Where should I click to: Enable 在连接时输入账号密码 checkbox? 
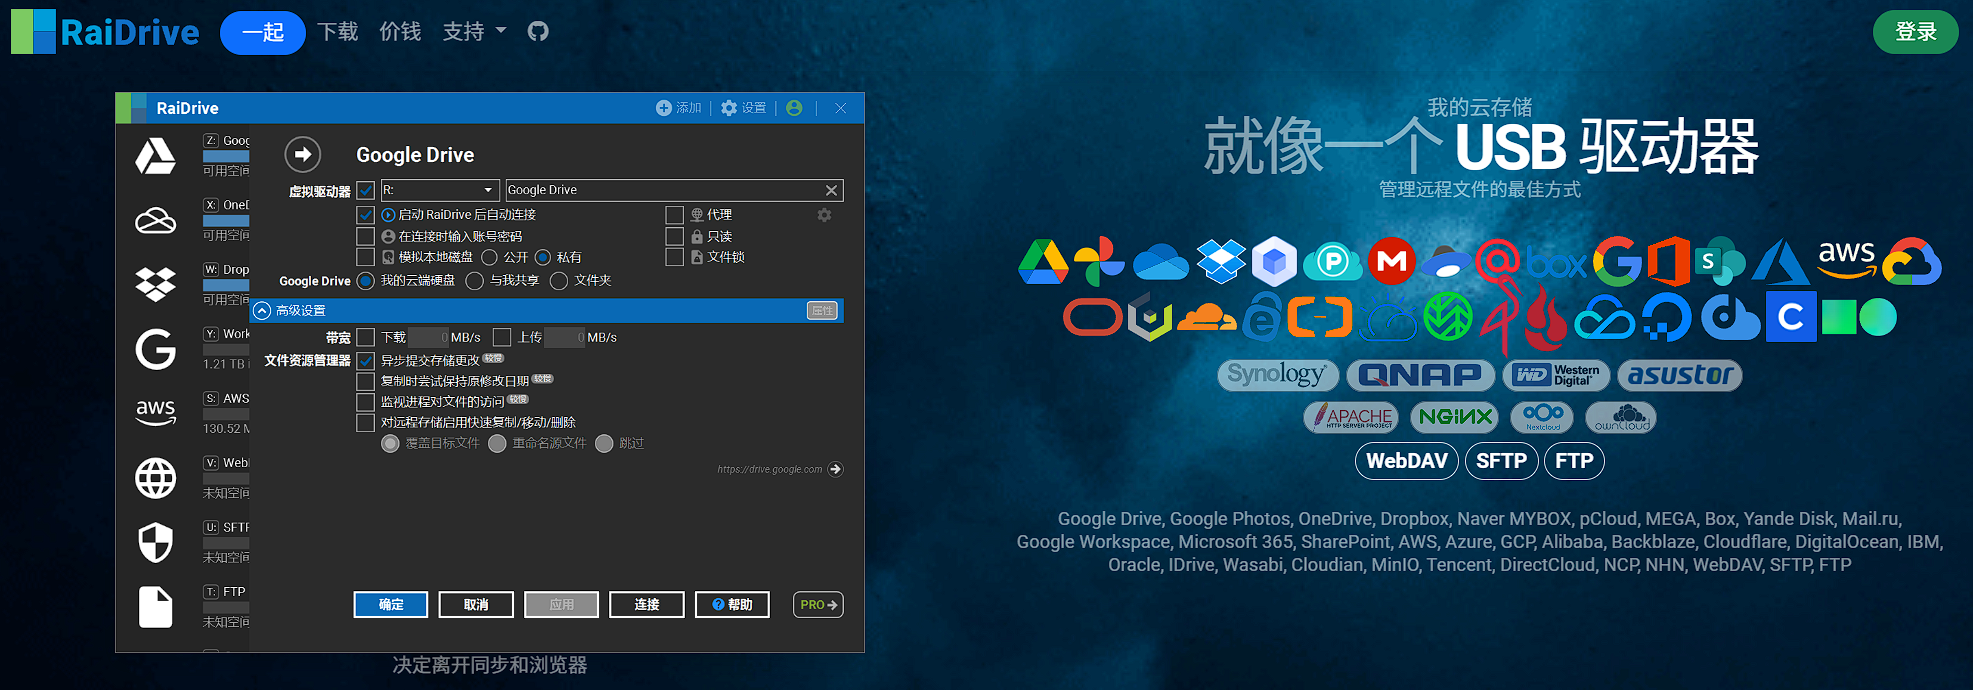(366, 236)
